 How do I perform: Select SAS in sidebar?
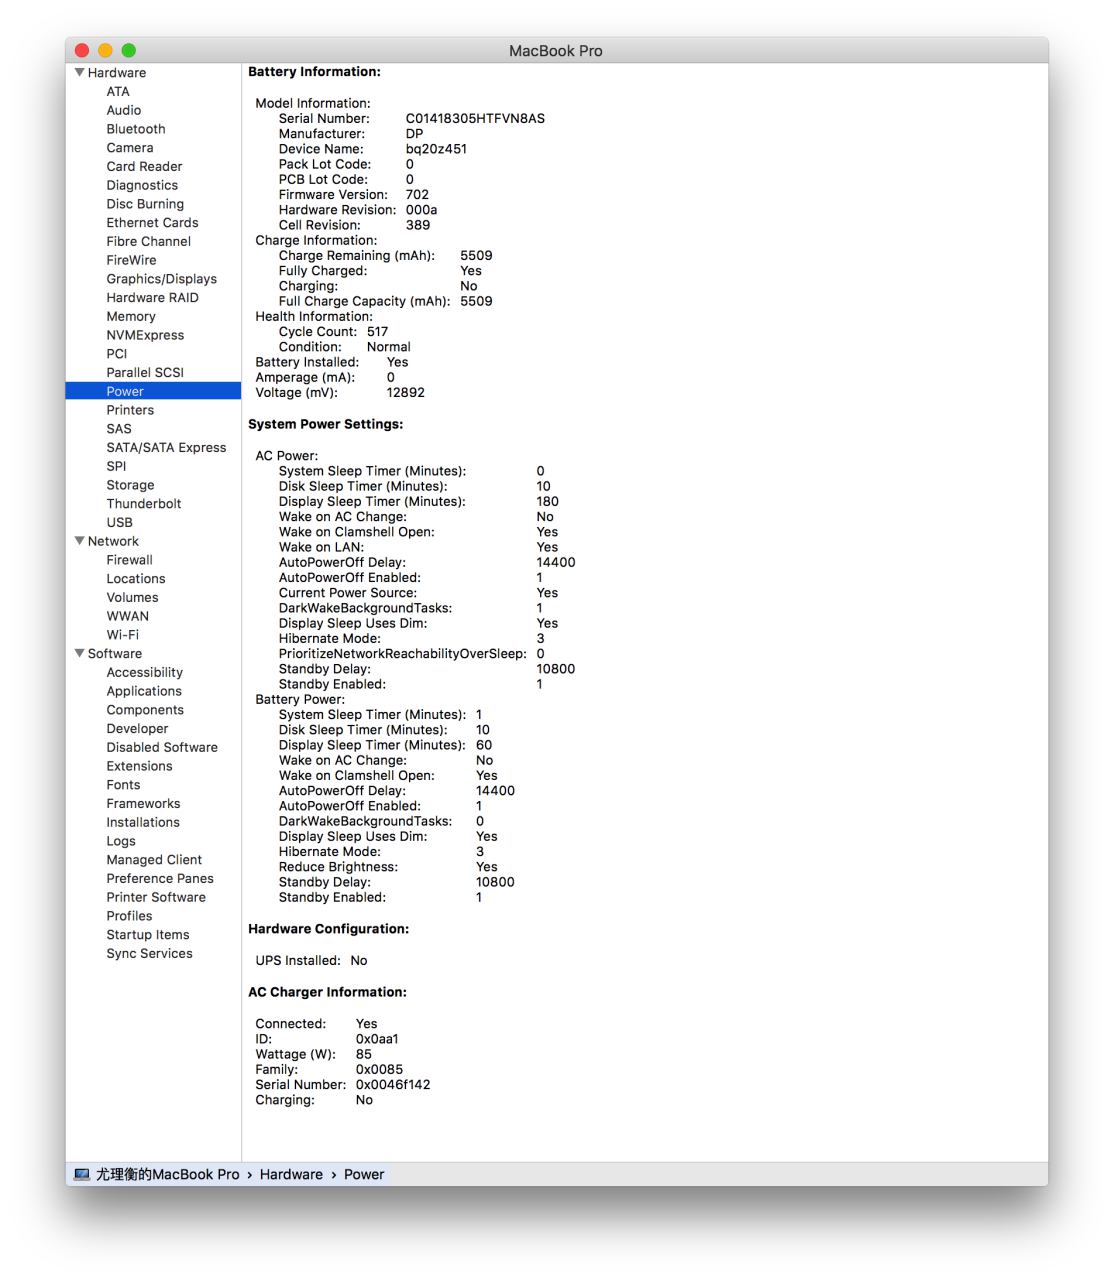pos(119,428)
